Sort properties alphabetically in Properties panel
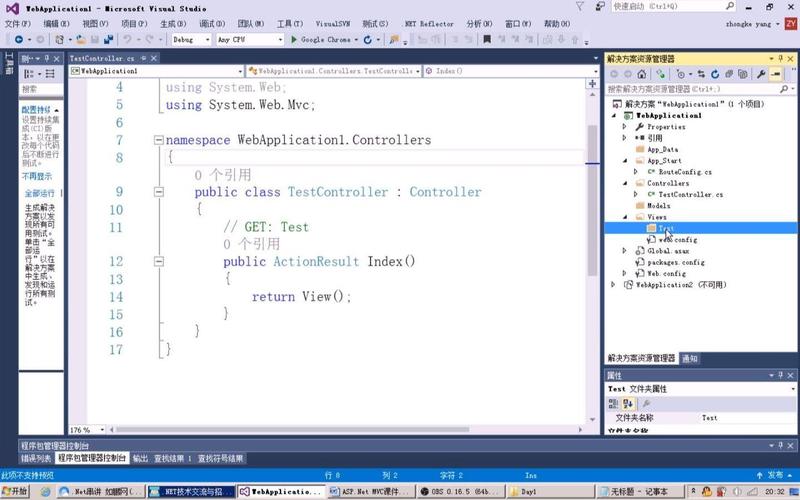The image size is (800, 500). 628,404
